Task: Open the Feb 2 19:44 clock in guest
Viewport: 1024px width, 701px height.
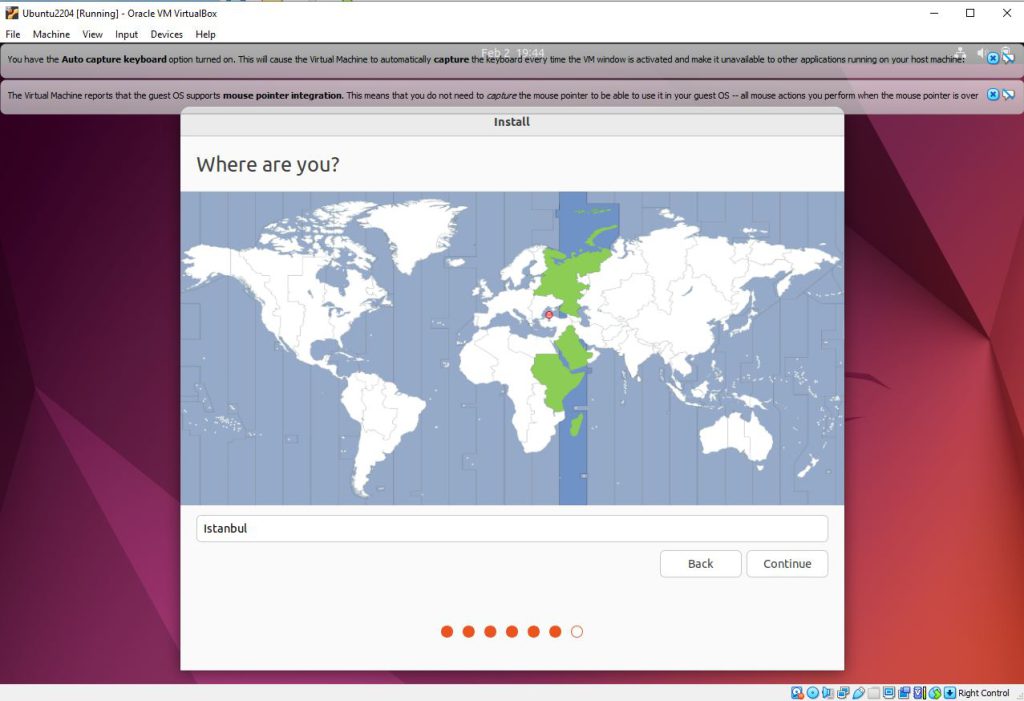Action: (x=513, y=52)
